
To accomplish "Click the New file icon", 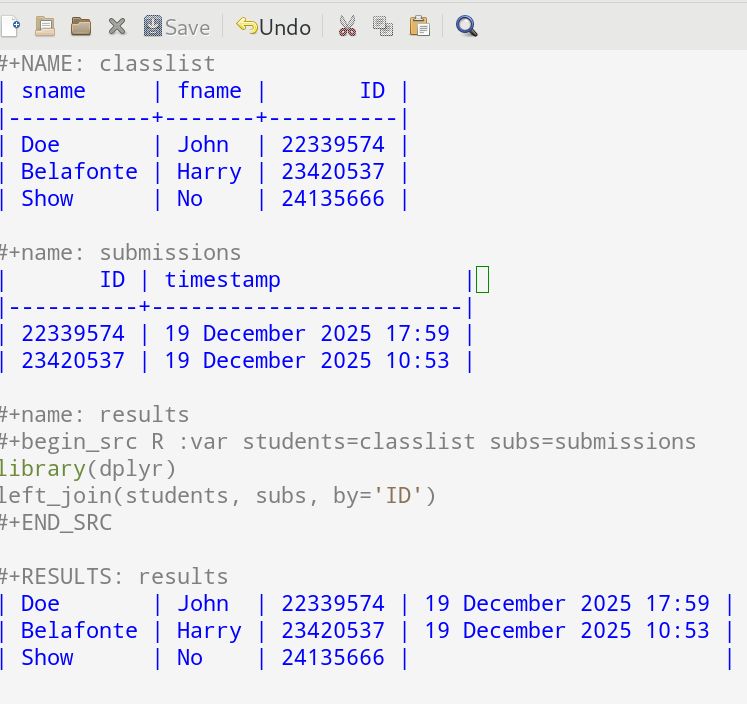I will coord(10,26).
